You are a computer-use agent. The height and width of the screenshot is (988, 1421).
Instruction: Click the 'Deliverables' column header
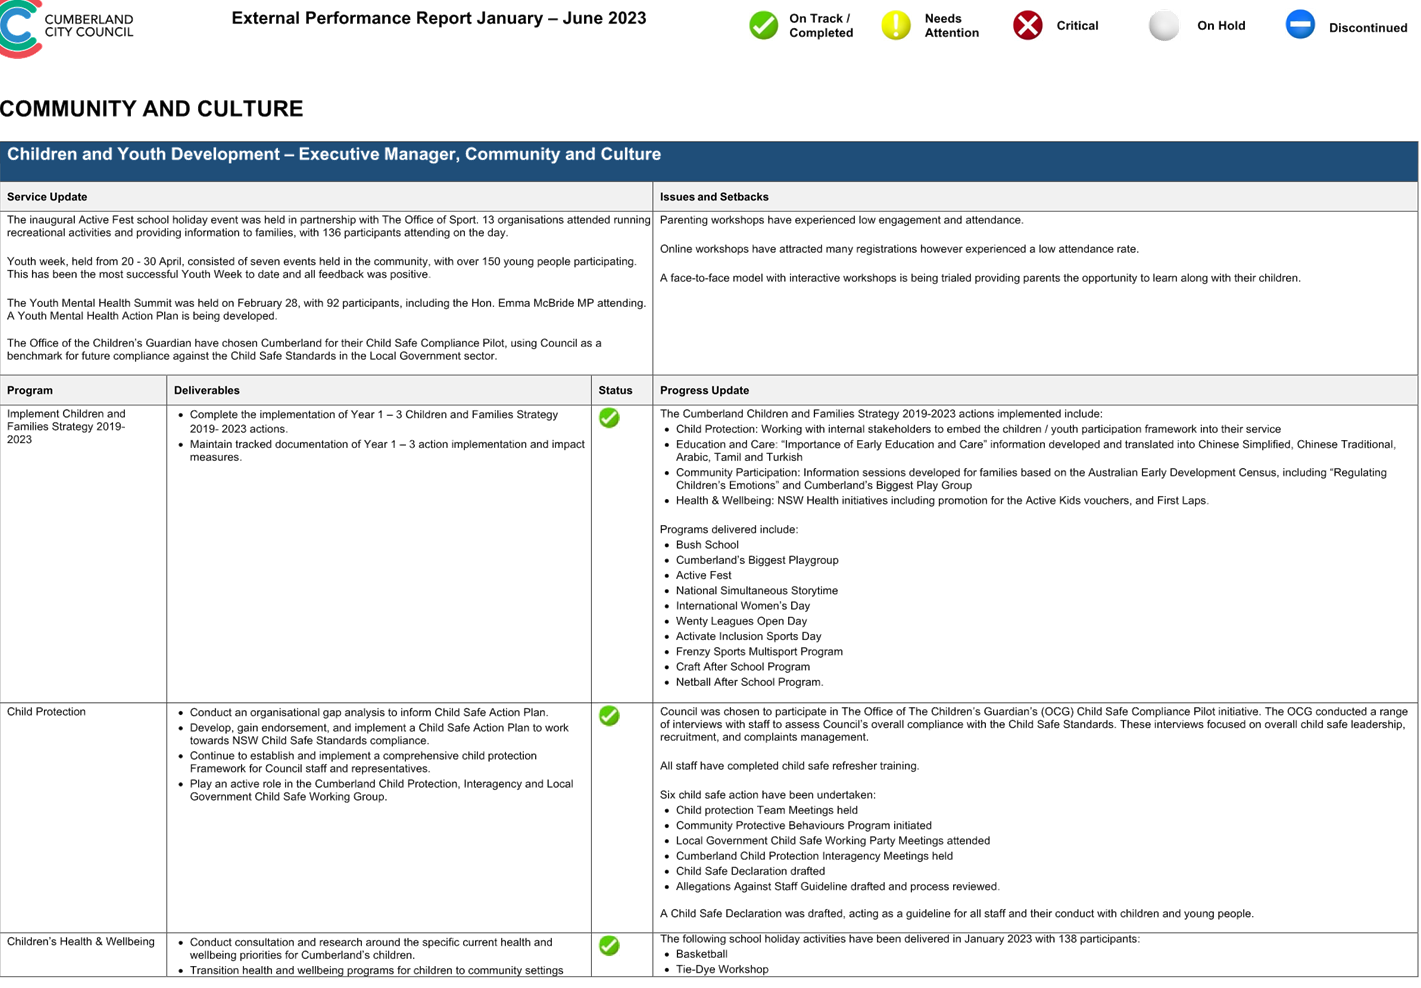[207, 391]
